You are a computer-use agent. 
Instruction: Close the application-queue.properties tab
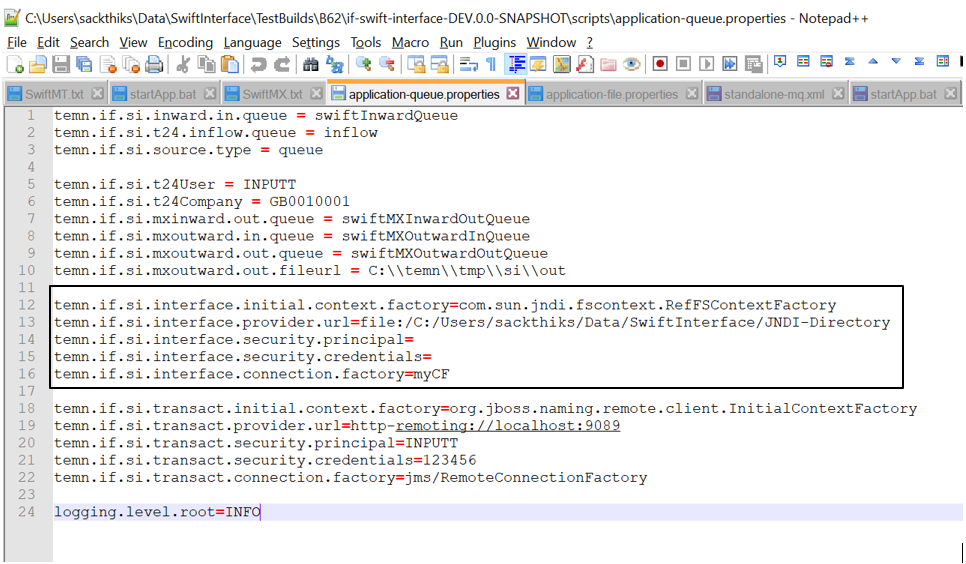513,94
